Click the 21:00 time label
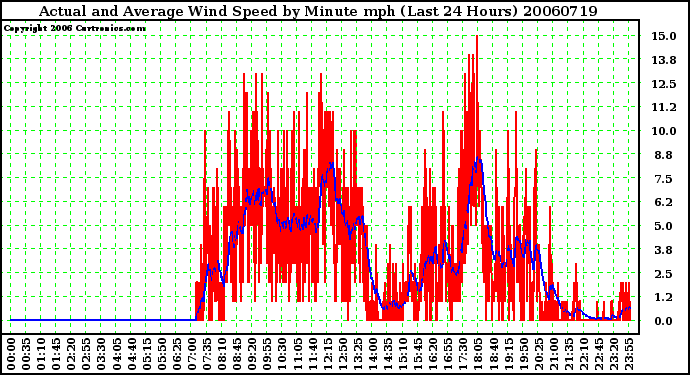Image resolution: width=690 pixels, height=375 pixels. [554, 354]
